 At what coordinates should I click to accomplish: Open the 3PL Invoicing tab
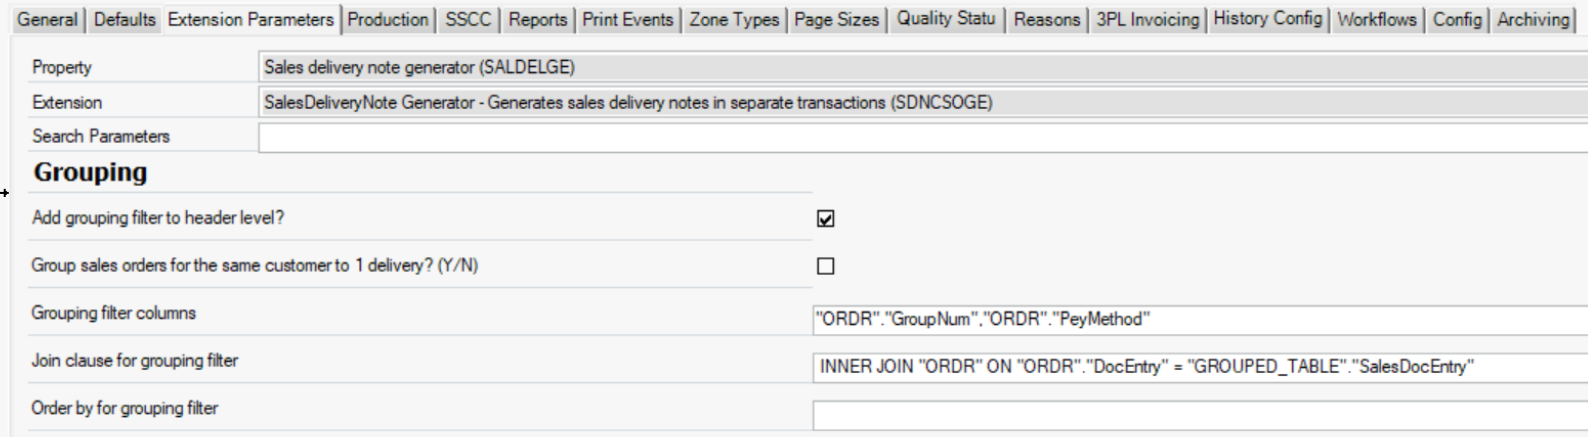coord(1147,19)
